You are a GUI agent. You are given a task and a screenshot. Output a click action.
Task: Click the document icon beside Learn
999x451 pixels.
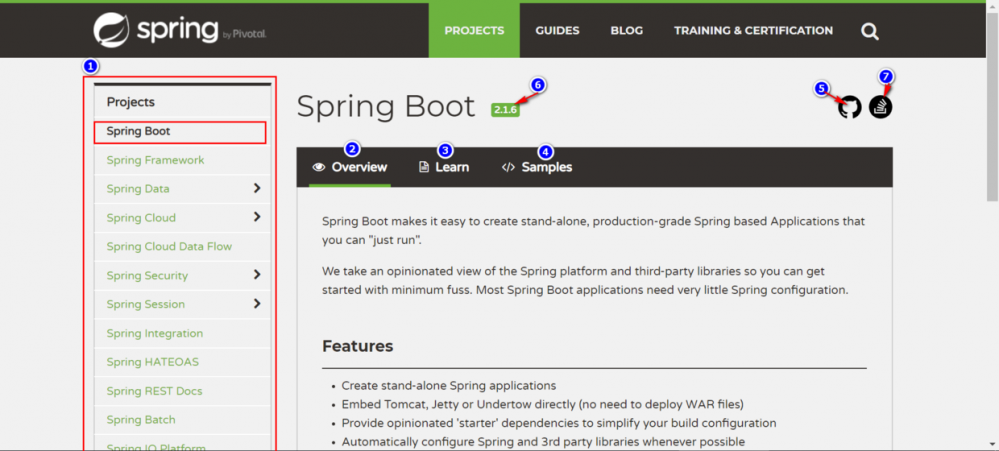click(x=424, y=168)
